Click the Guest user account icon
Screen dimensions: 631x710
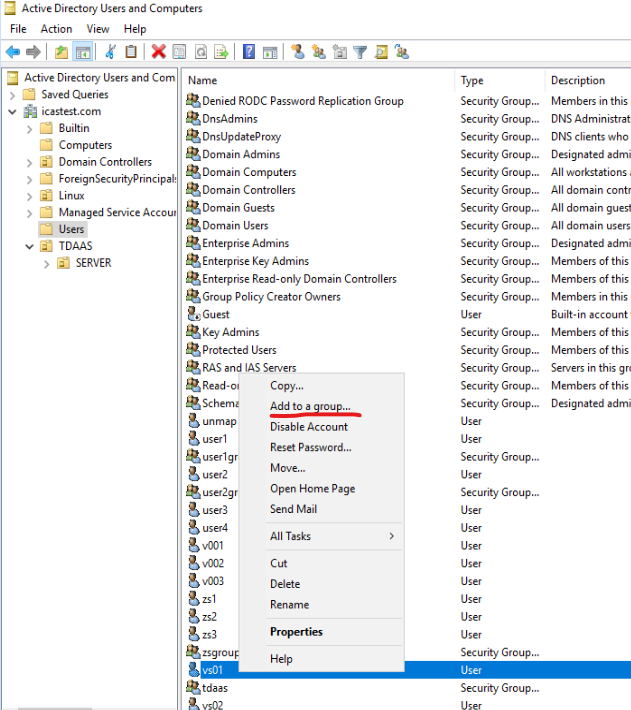tap(194, 314)
